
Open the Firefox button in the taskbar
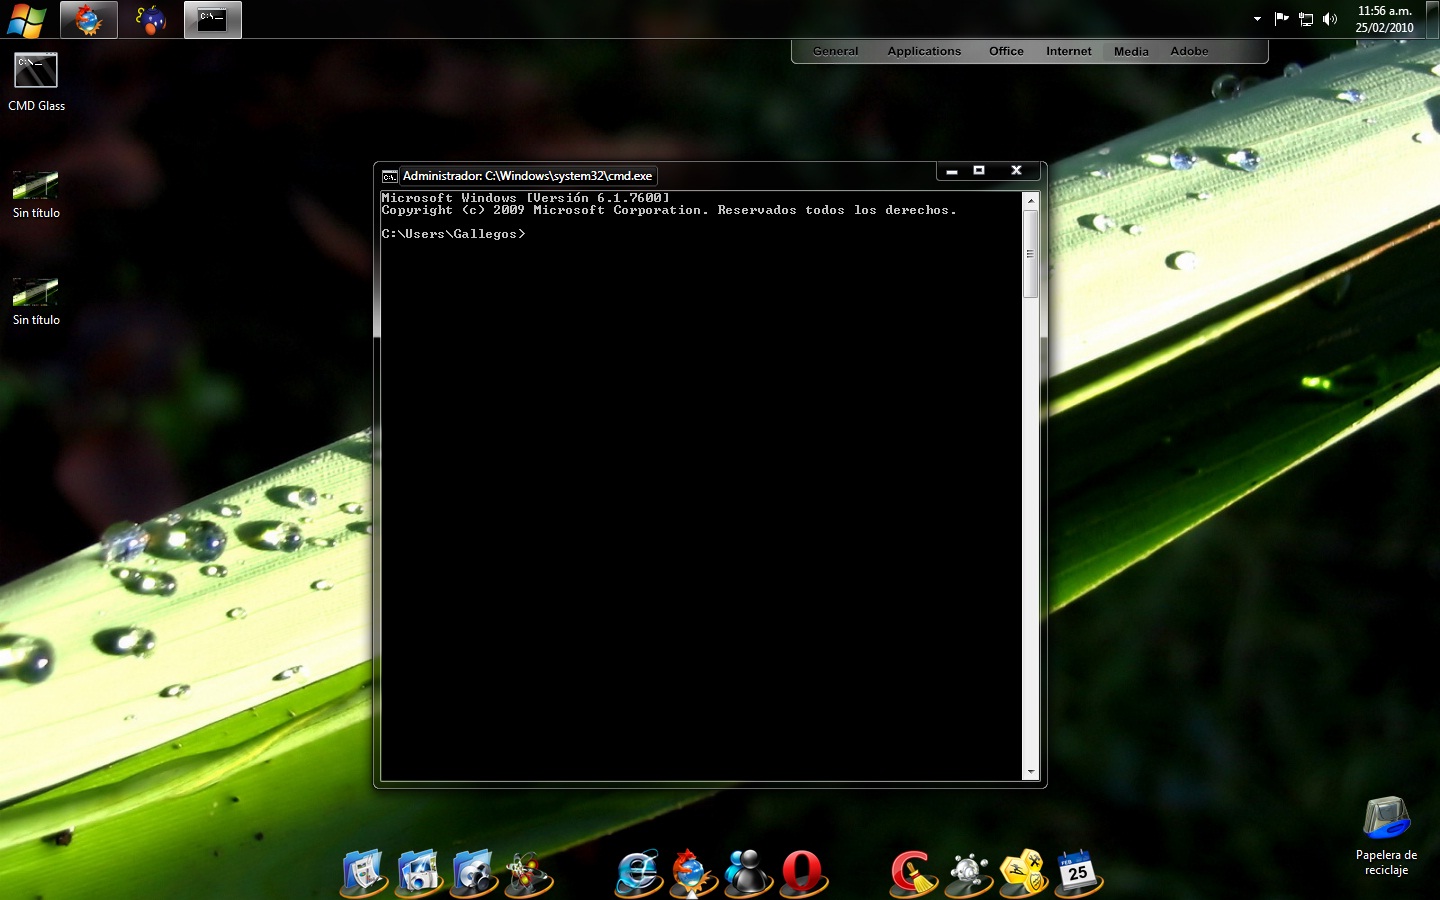[89, 20]
